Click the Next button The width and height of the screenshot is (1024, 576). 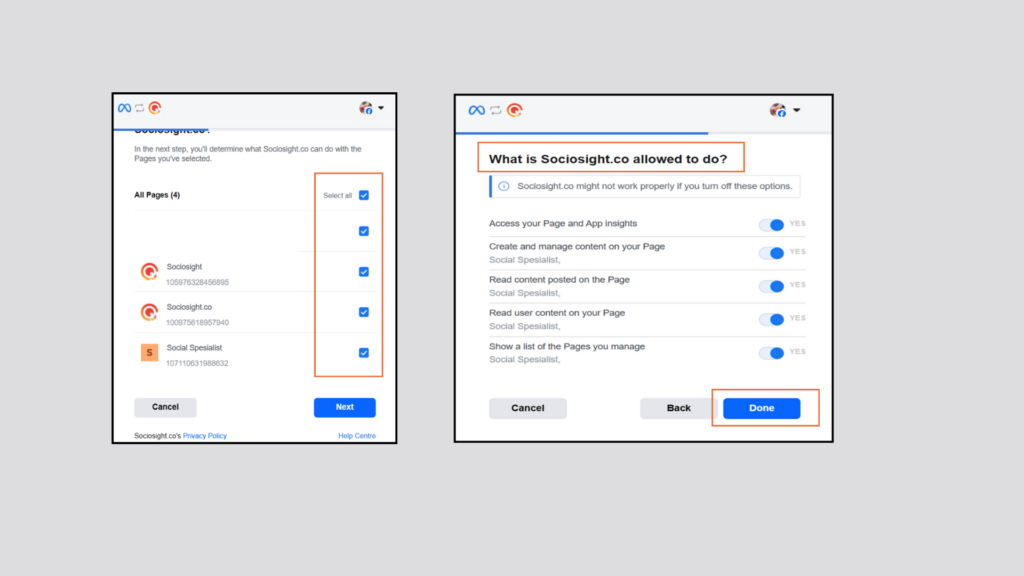[345, 407]
